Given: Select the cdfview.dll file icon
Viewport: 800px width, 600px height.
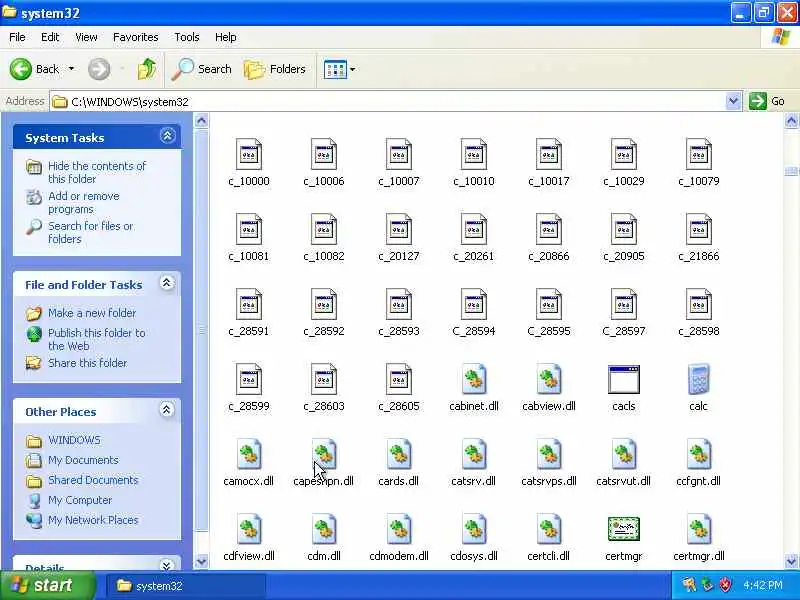Looking at the screenshot, I should tap(249, 530).
